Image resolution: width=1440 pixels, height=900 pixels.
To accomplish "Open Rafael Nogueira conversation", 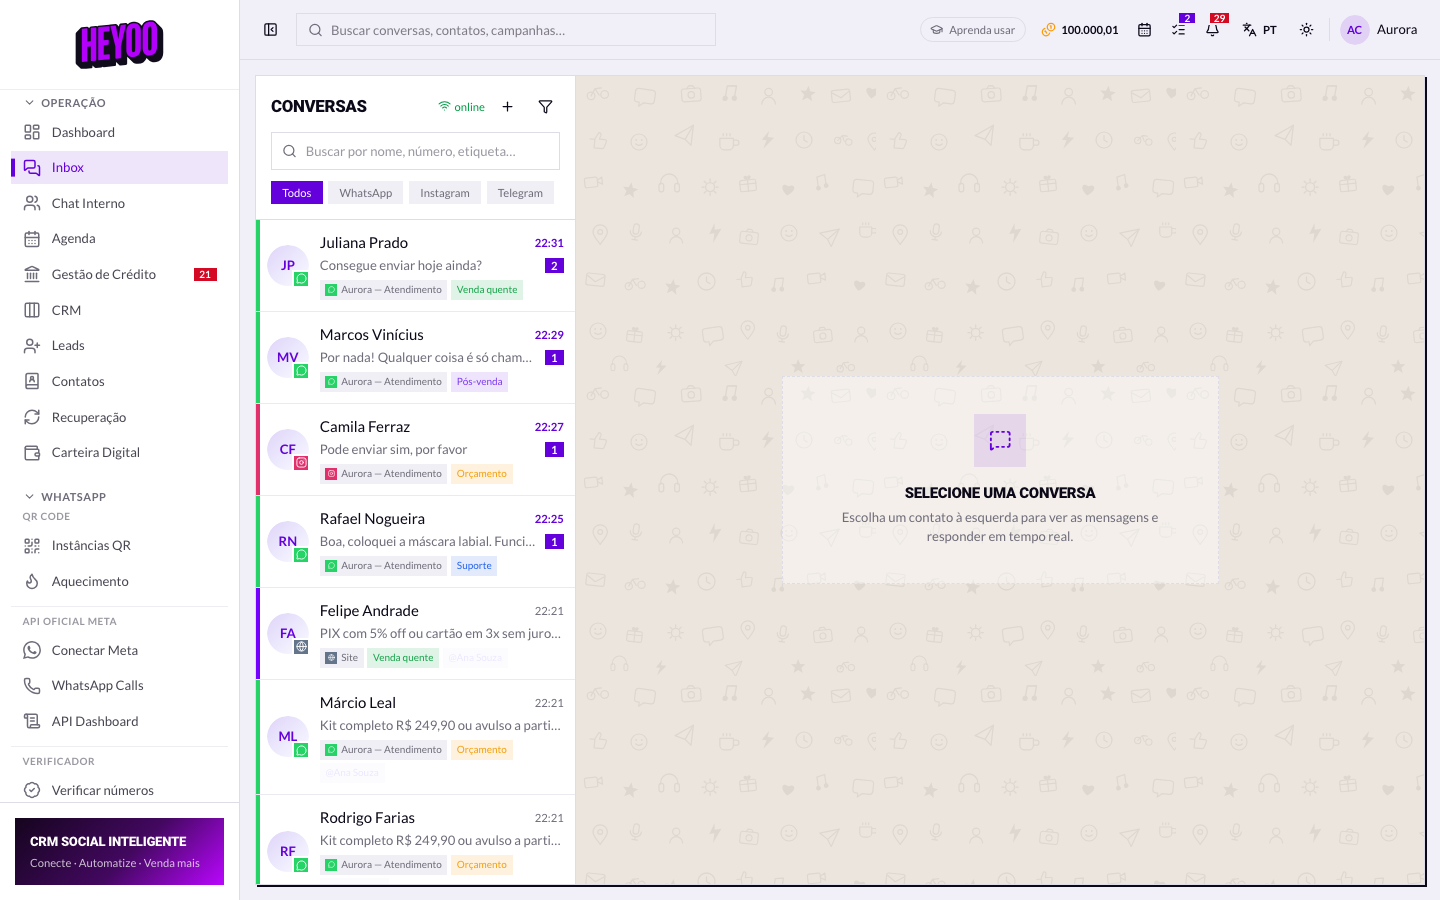I will pos(416,542).
